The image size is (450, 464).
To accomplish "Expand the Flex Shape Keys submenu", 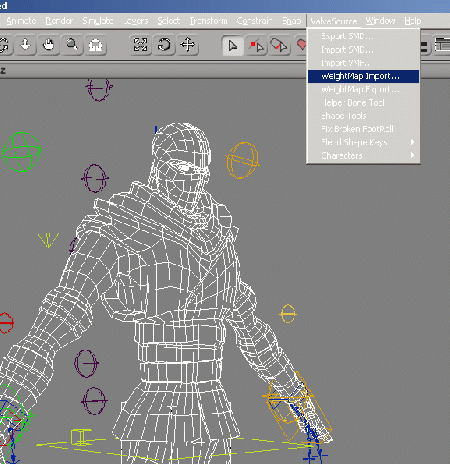I will pyautogui.click(x=363, y=142).
